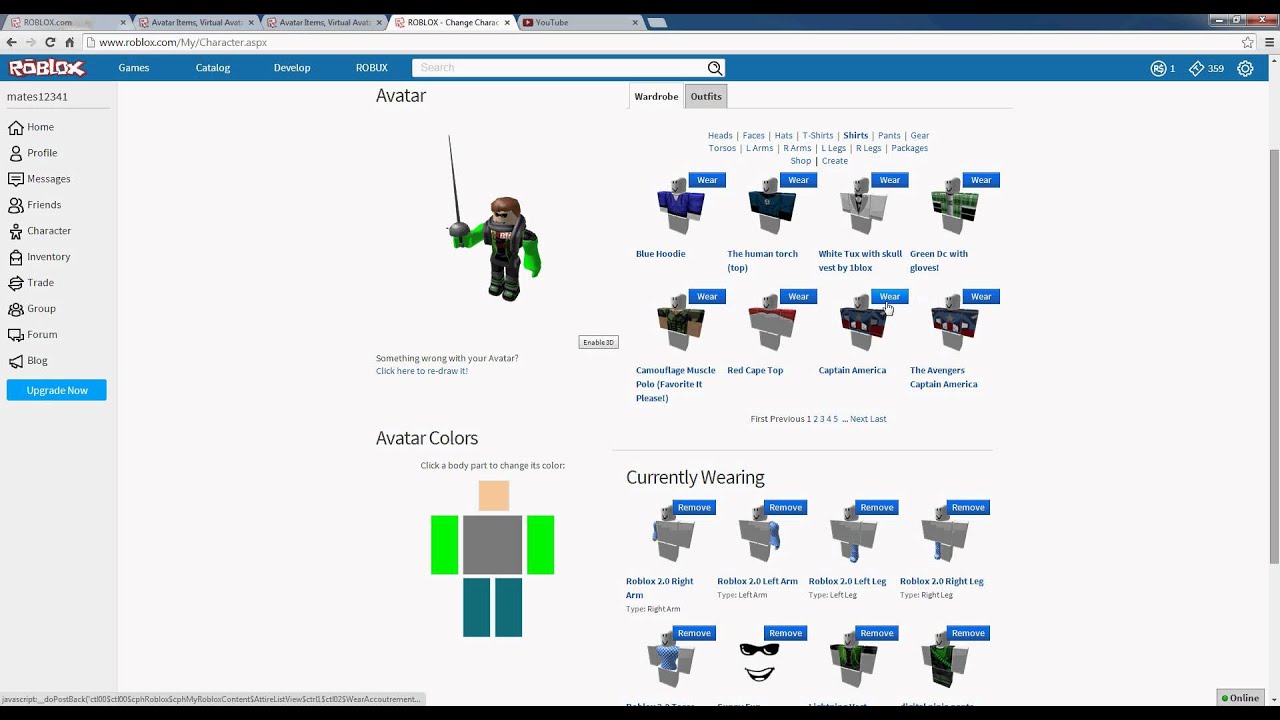This screenshot has height=720, width=1280.
Task: Open The Avengers Captain America link
Action: [x=944, y=377]
